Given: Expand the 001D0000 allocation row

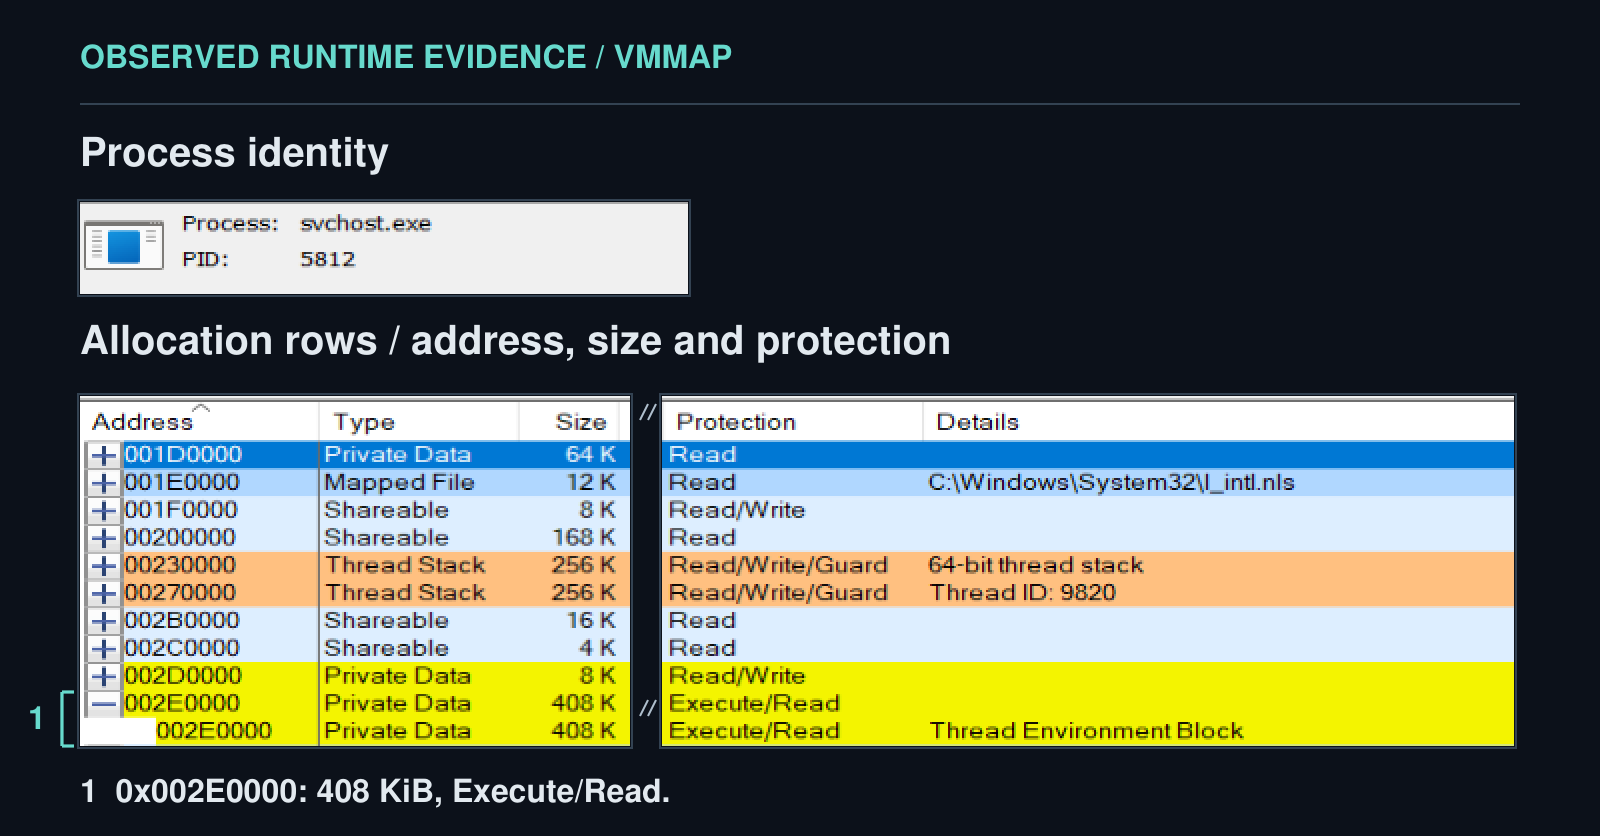Looking at the screenshot, I should [104, 455].
